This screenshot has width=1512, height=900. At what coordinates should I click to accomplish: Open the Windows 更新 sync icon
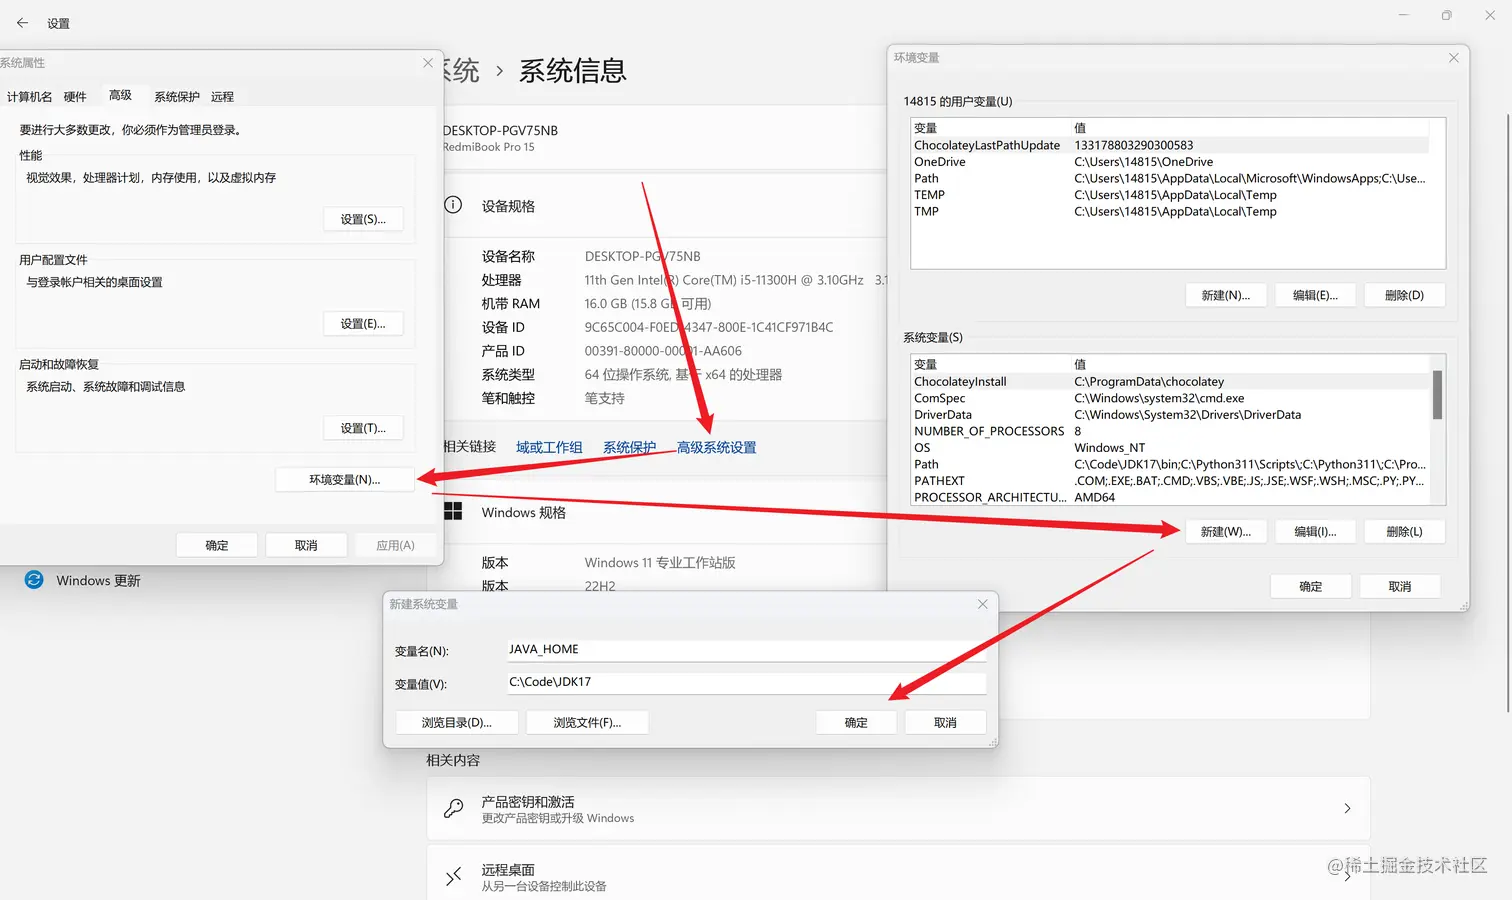(x=34, y=580)
